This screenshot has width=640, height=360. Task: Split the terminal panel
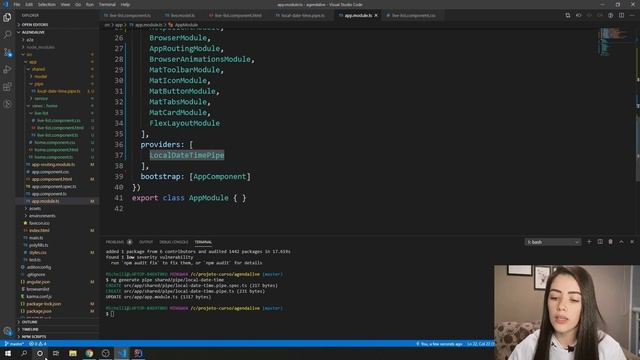click(x=600, y=242)
